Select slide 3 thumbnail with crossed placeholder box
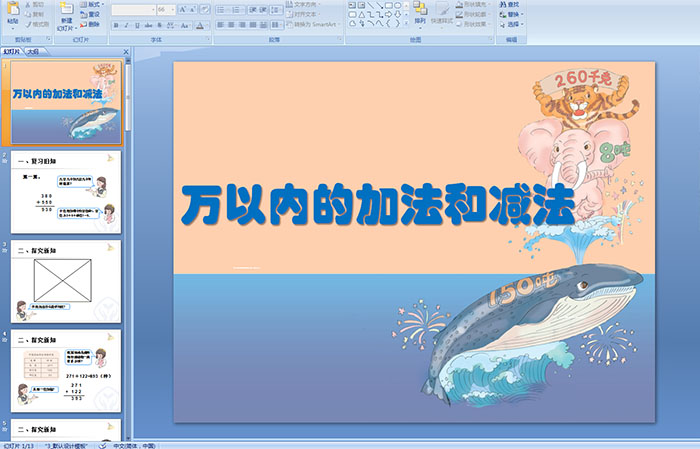This screenshot has height=449, width=700. click(66, 281)
